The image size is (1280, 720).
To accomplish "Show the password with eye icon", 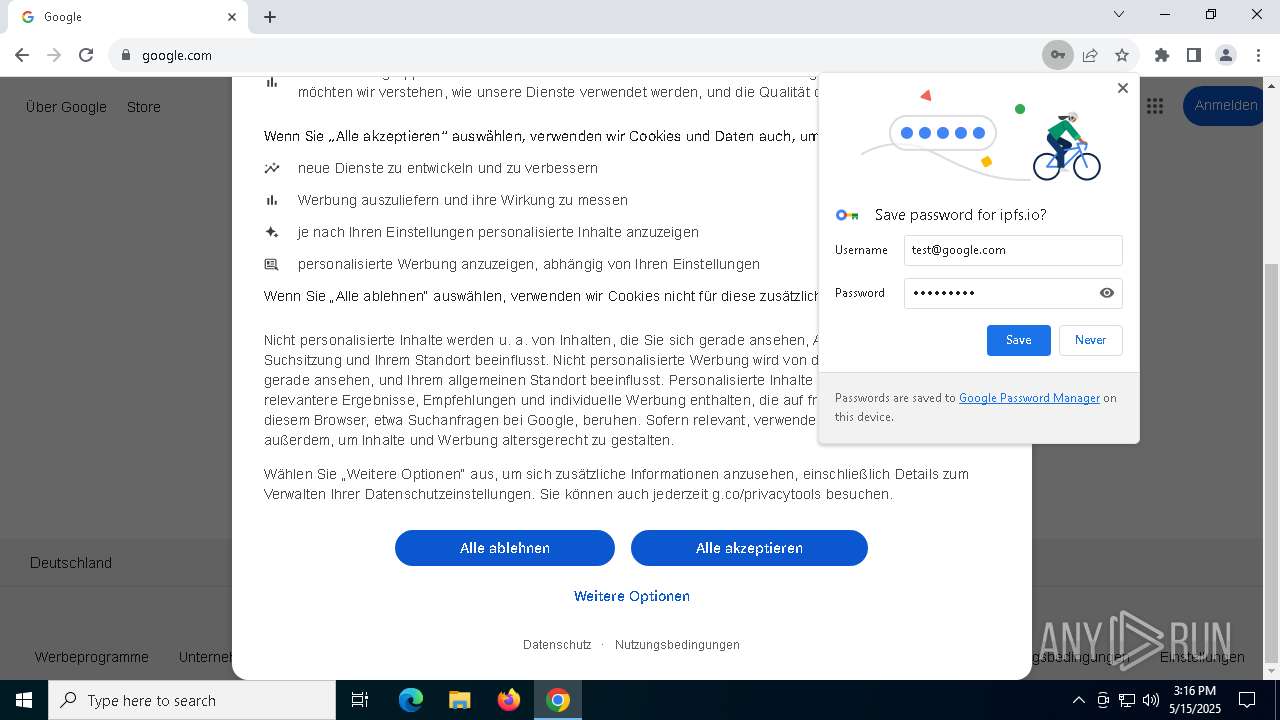I will click(x=1107, y=293).
